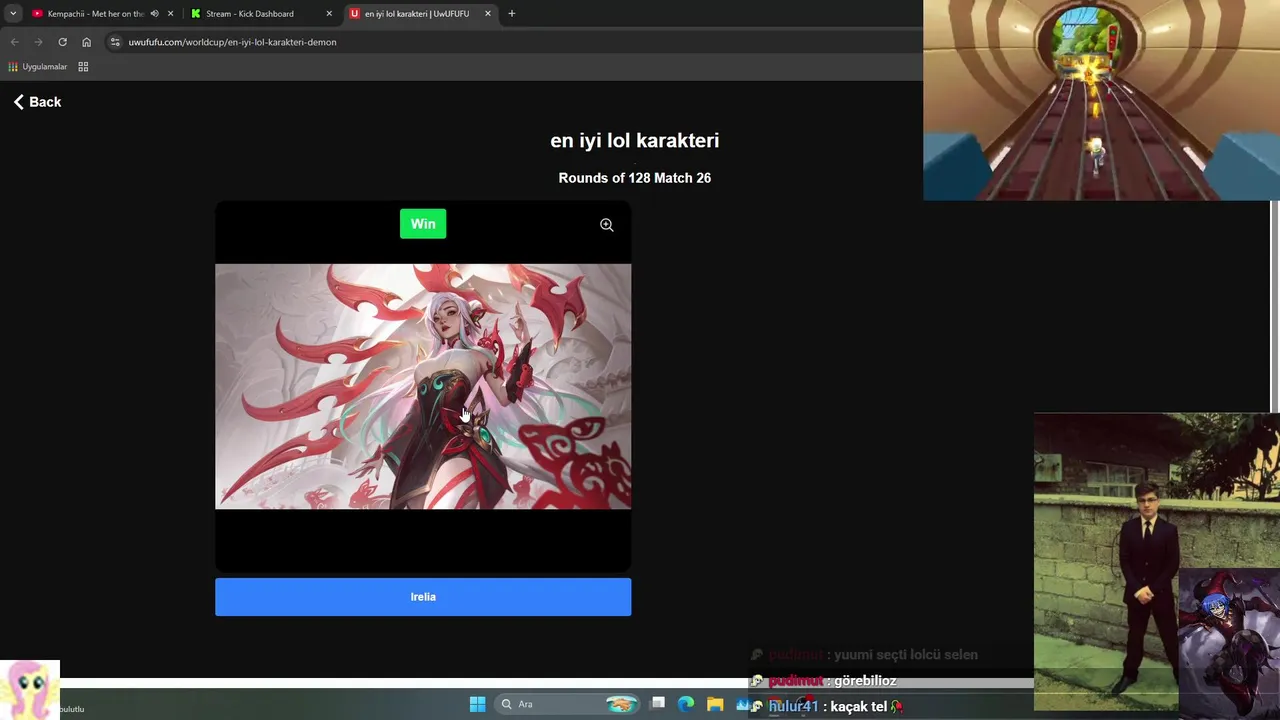Image resolution: width=1280 pixels, height=720 pixels.
Task: Open a new browser tab
Action: point(512,14)
